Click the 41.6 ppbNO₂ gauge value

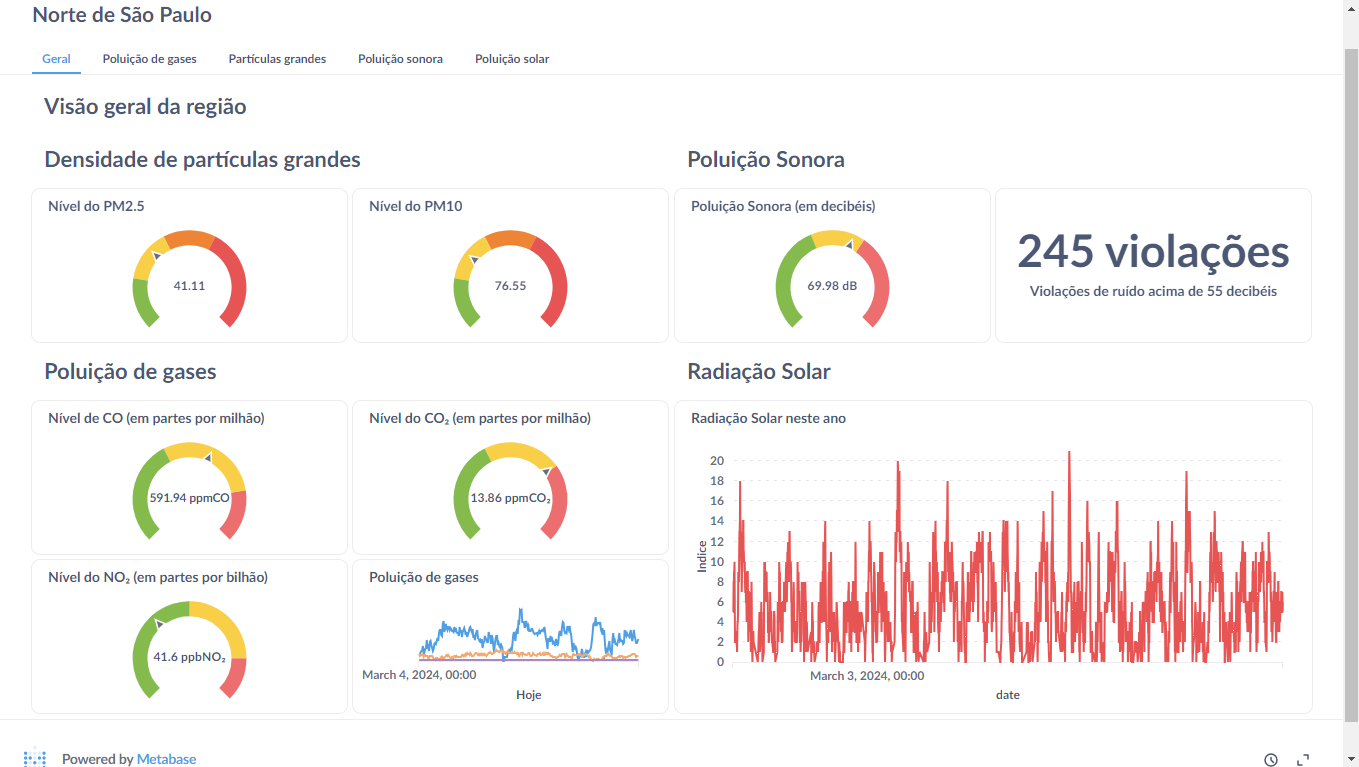pyautogui.click(x=189, y=657)
